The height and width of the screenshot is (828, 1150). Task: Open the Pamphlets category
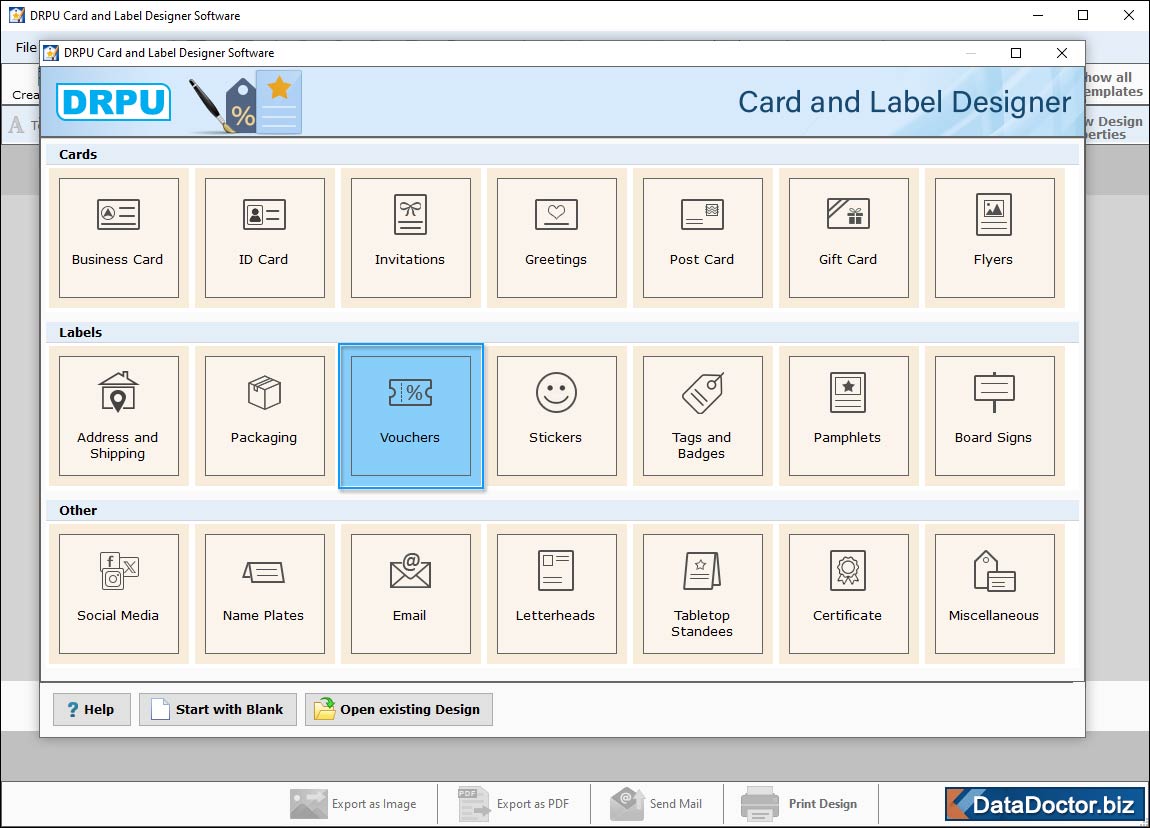click(849, 416)
